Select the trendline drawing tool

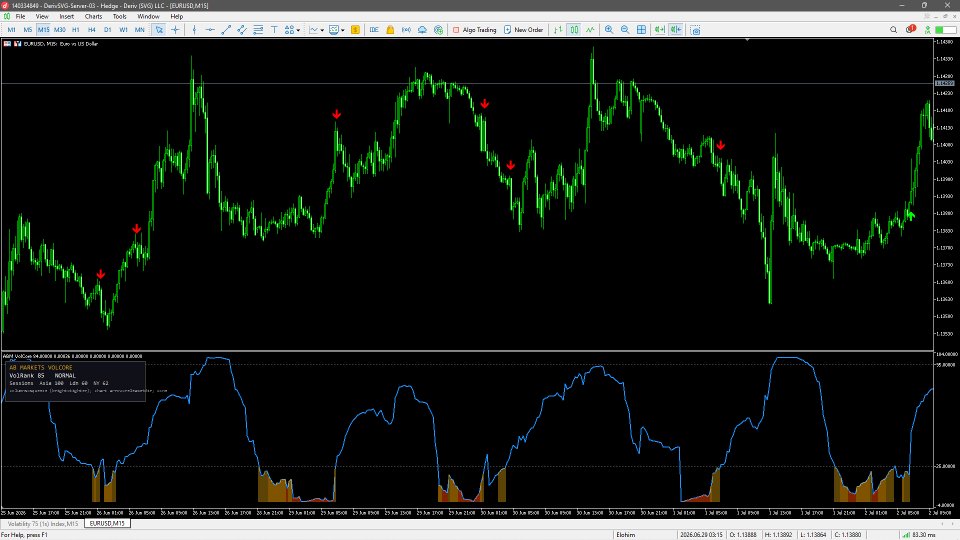point(226,29)
